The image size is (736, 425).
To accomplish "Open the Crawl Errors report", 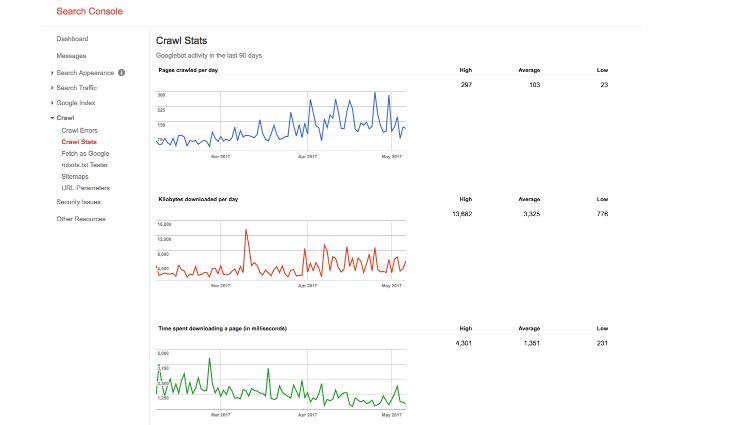I will (x=79, y=131).
